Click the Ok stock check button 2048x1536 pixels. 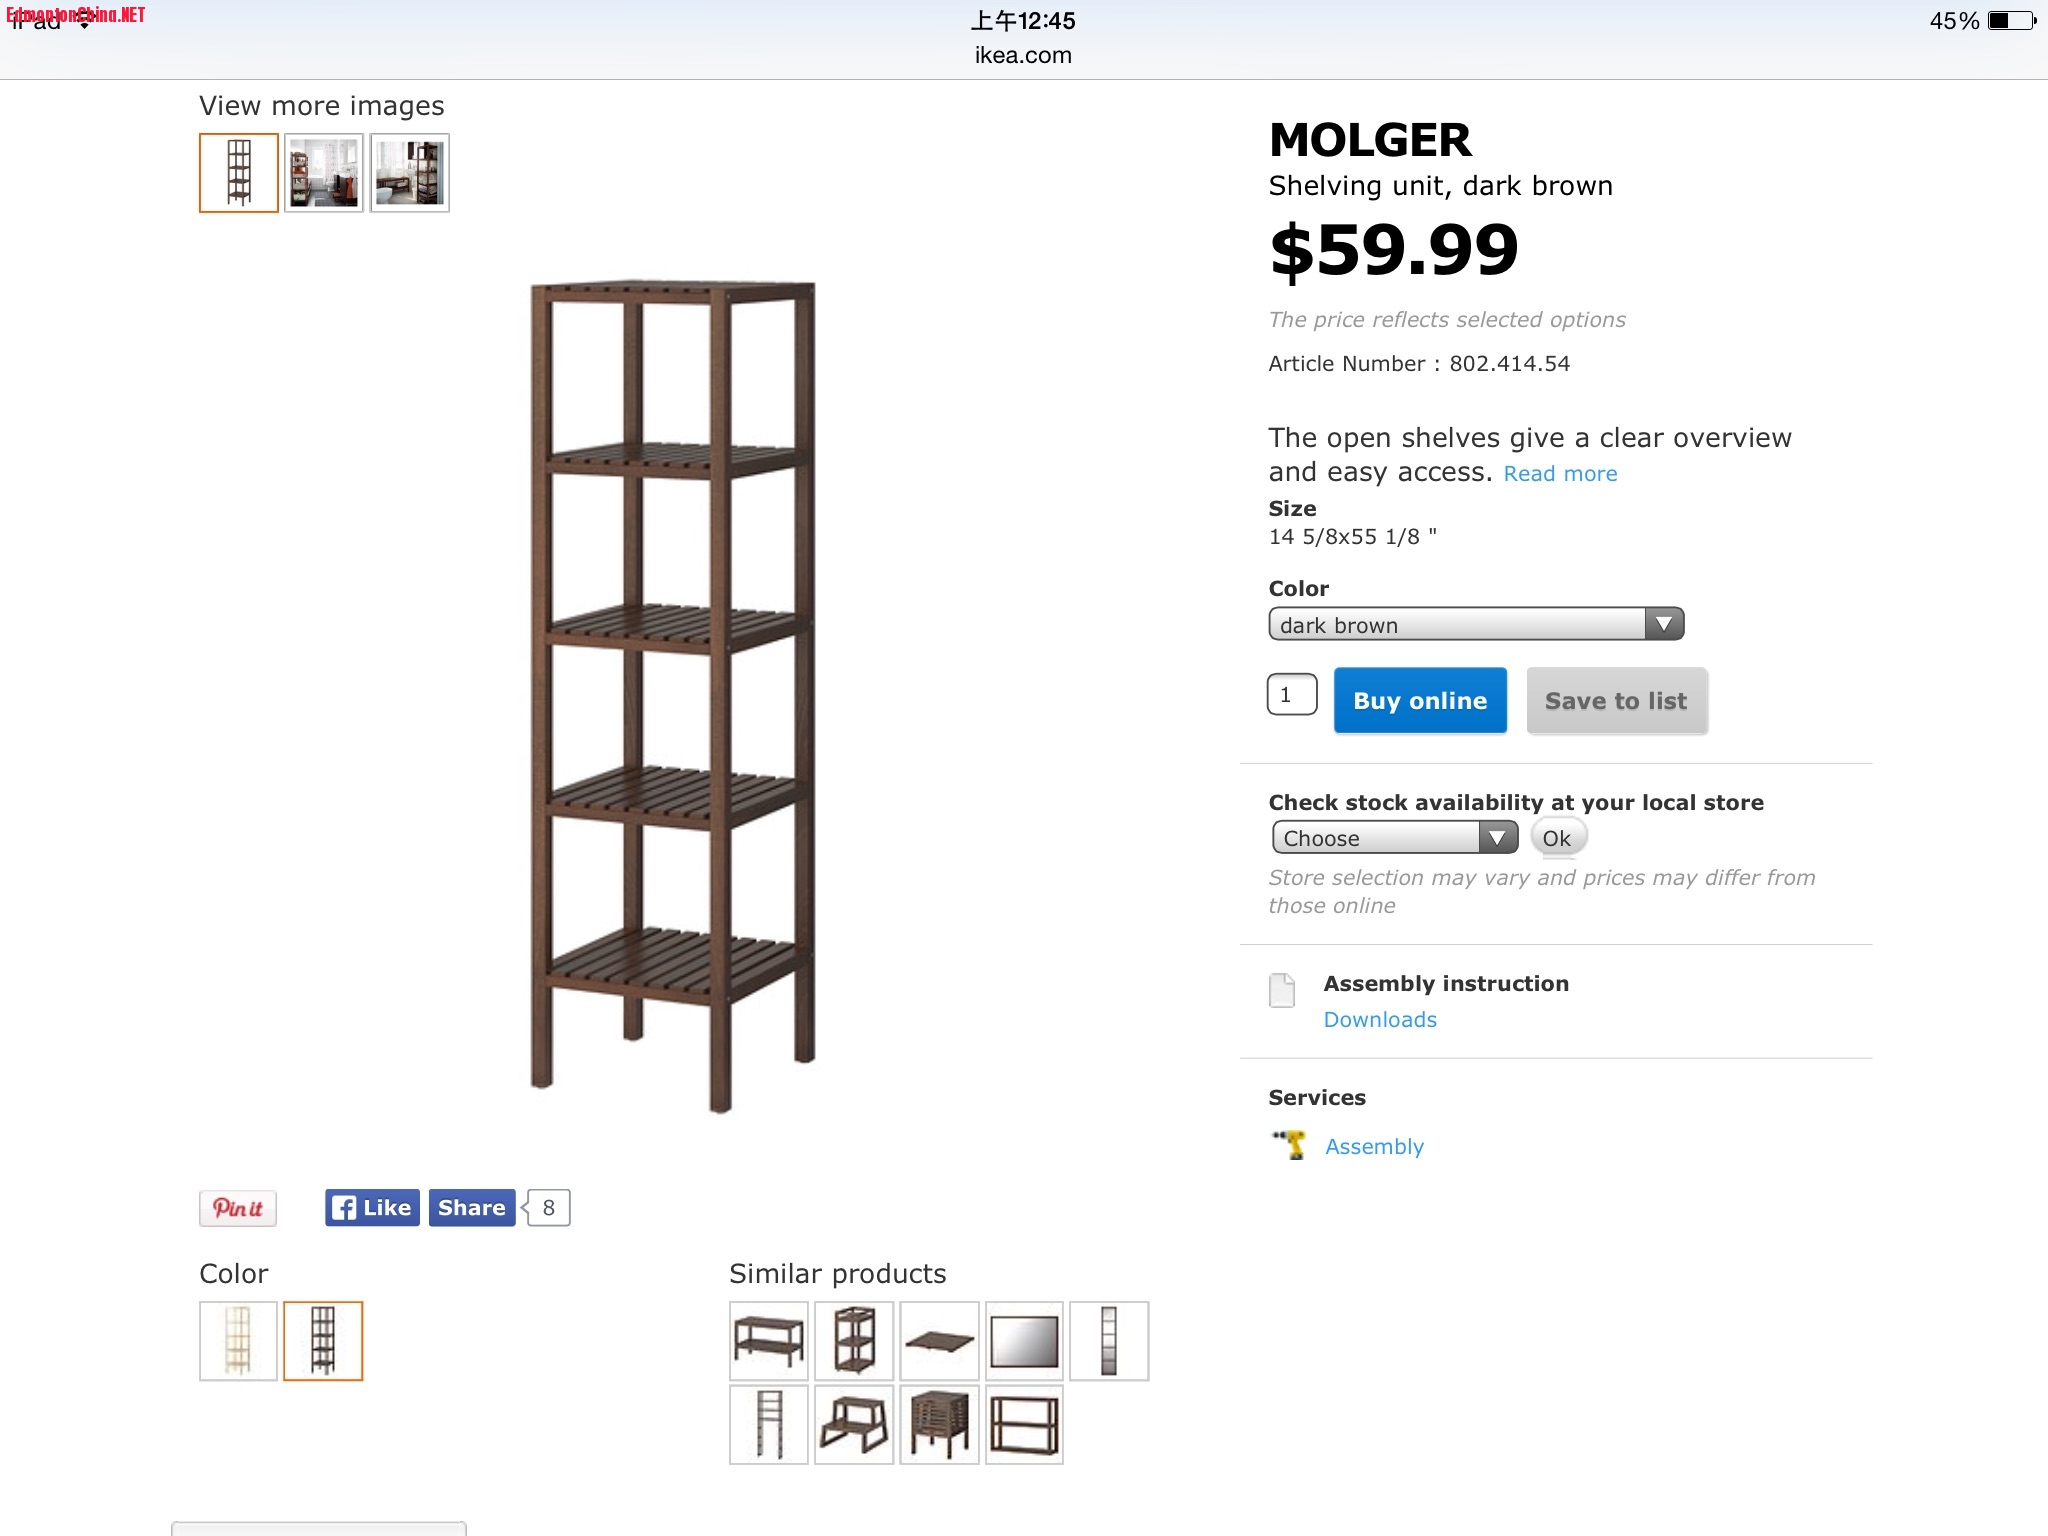(x=1557, y=838)
